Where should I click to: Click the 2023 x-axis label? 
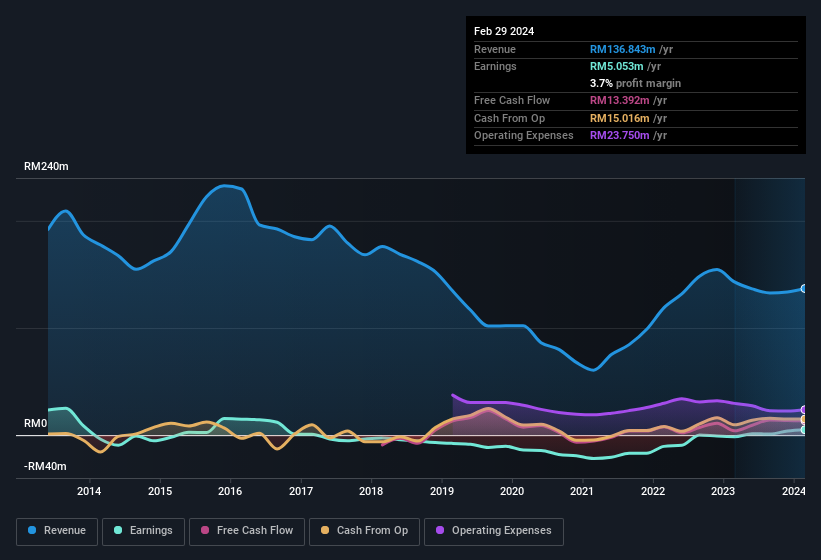723,491
